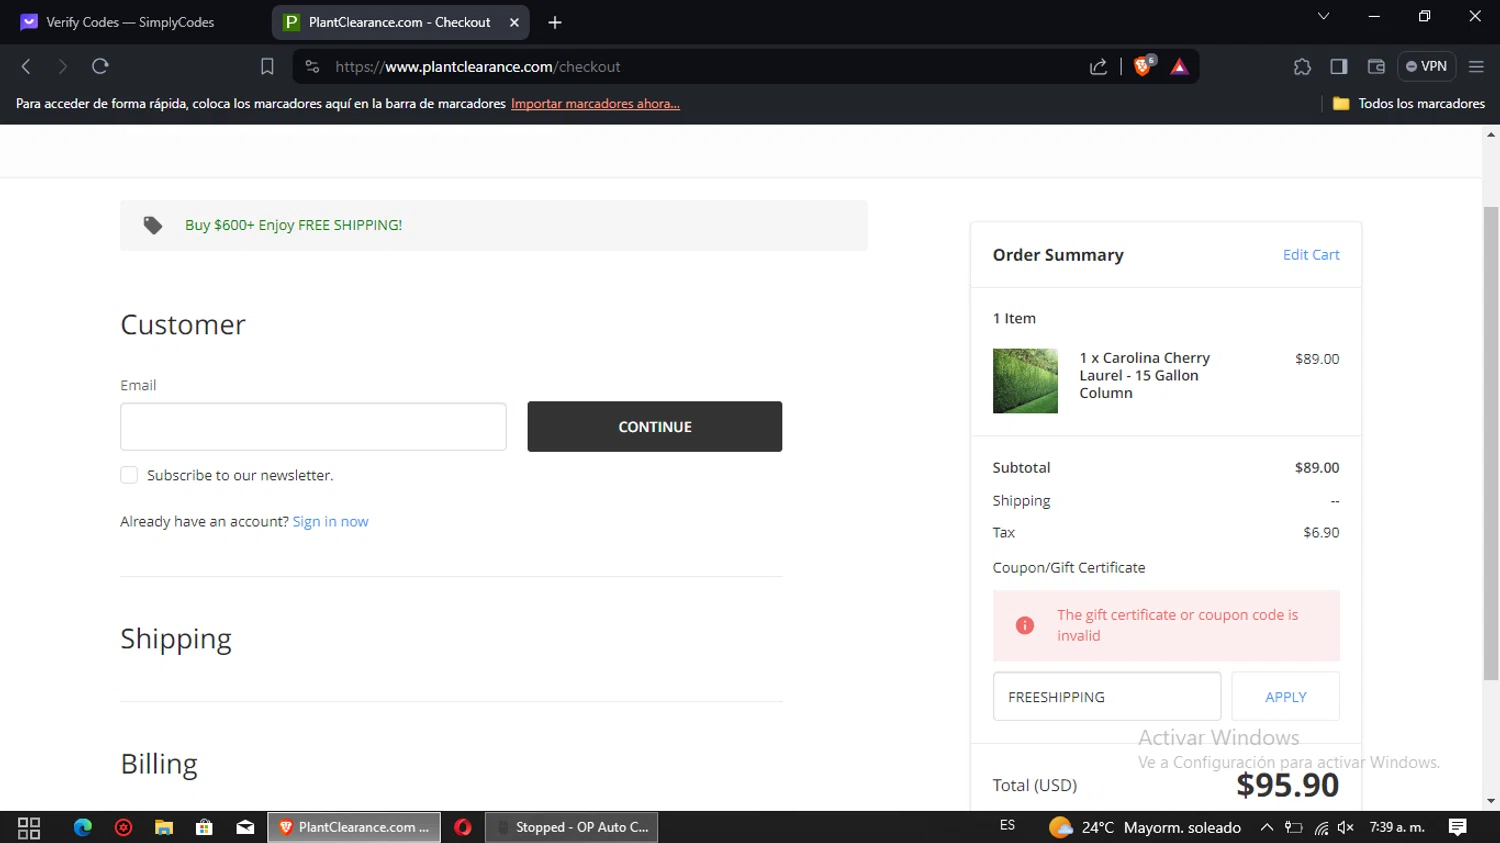Open Microsoft Store taskbar icon

point(204,827)
